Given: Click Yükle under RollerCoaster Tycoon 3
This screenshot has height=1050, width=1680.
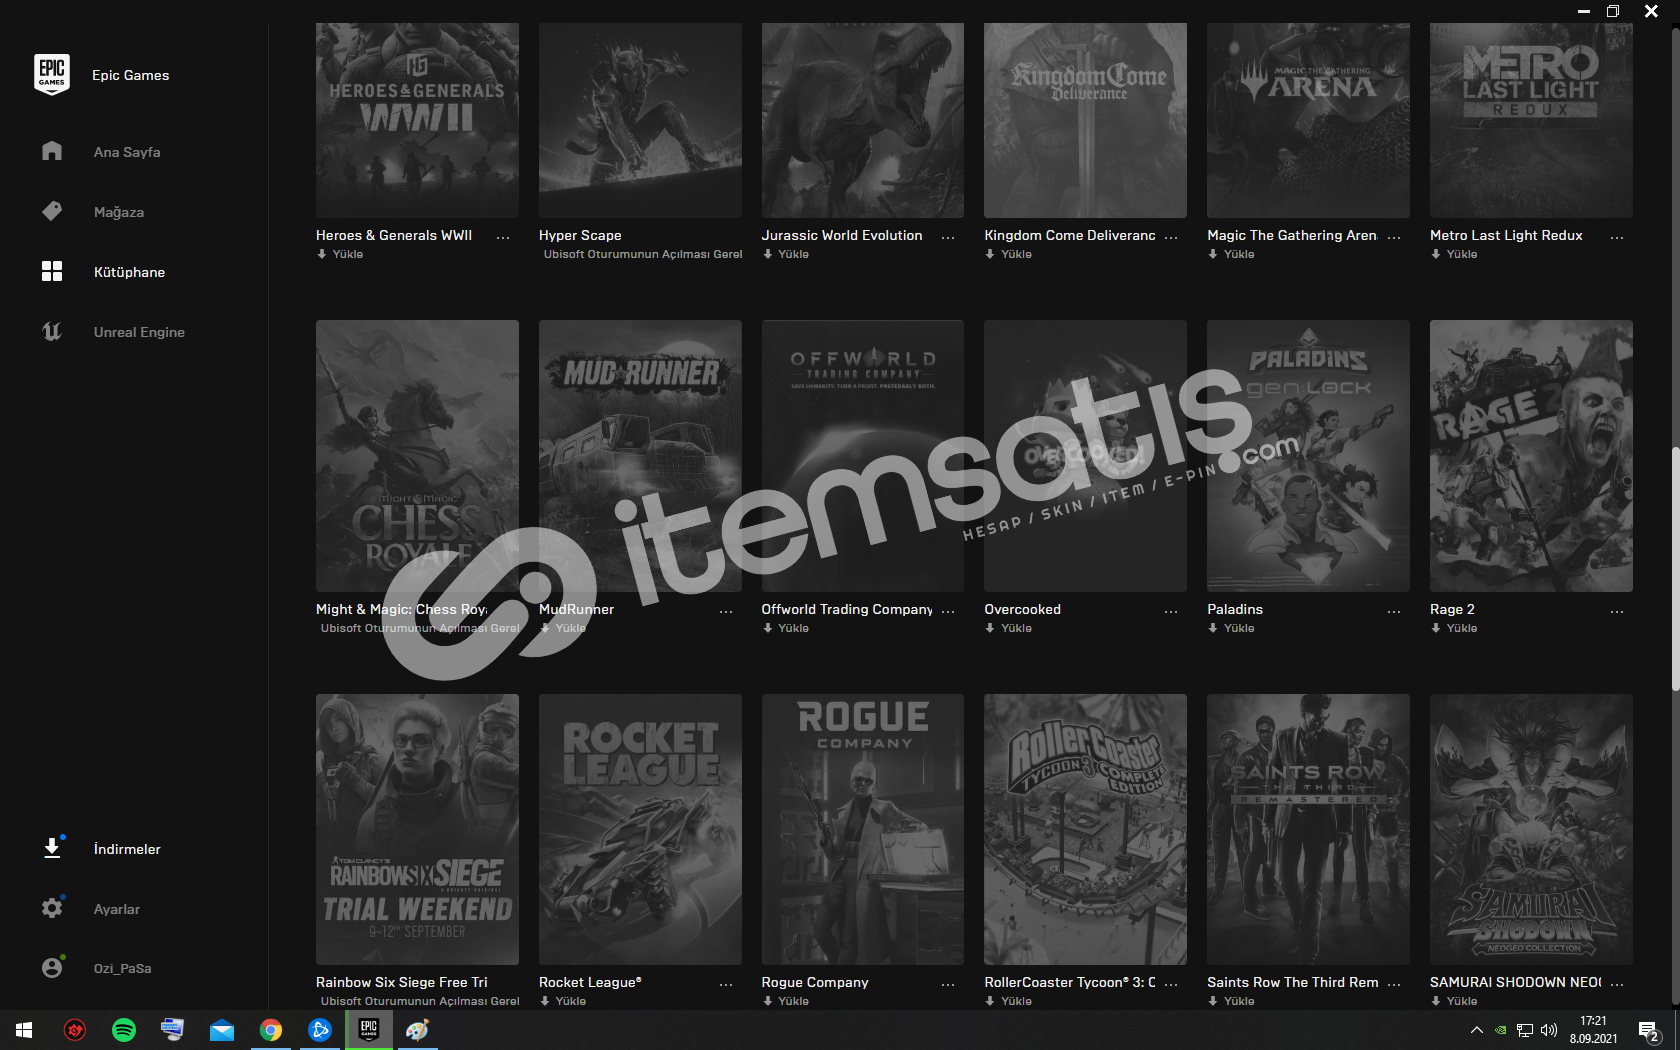Looking at the screenshot, I should coord(1016,1001).
